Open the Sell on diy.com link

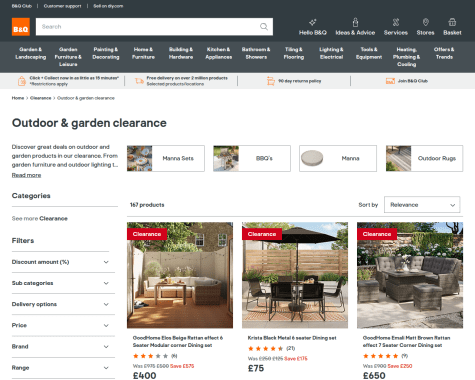coord(108,6)
